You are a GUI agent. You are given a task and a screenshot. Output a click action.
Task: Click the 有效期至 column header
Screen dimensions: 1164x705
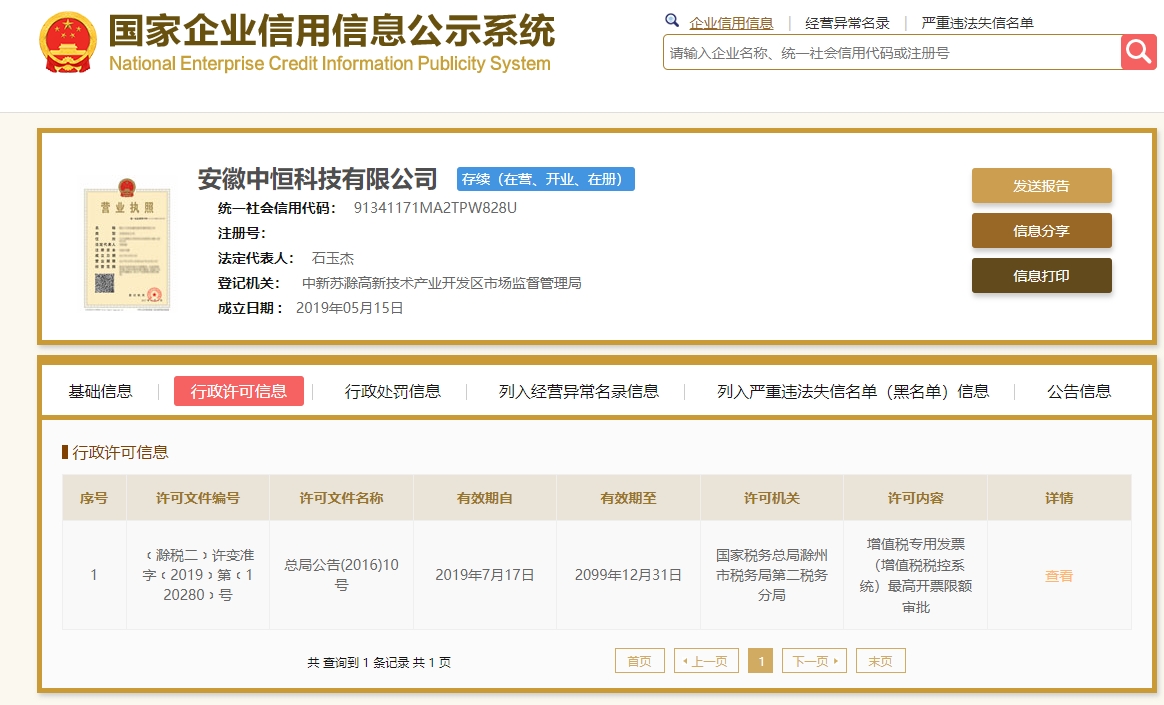point(629,498)
